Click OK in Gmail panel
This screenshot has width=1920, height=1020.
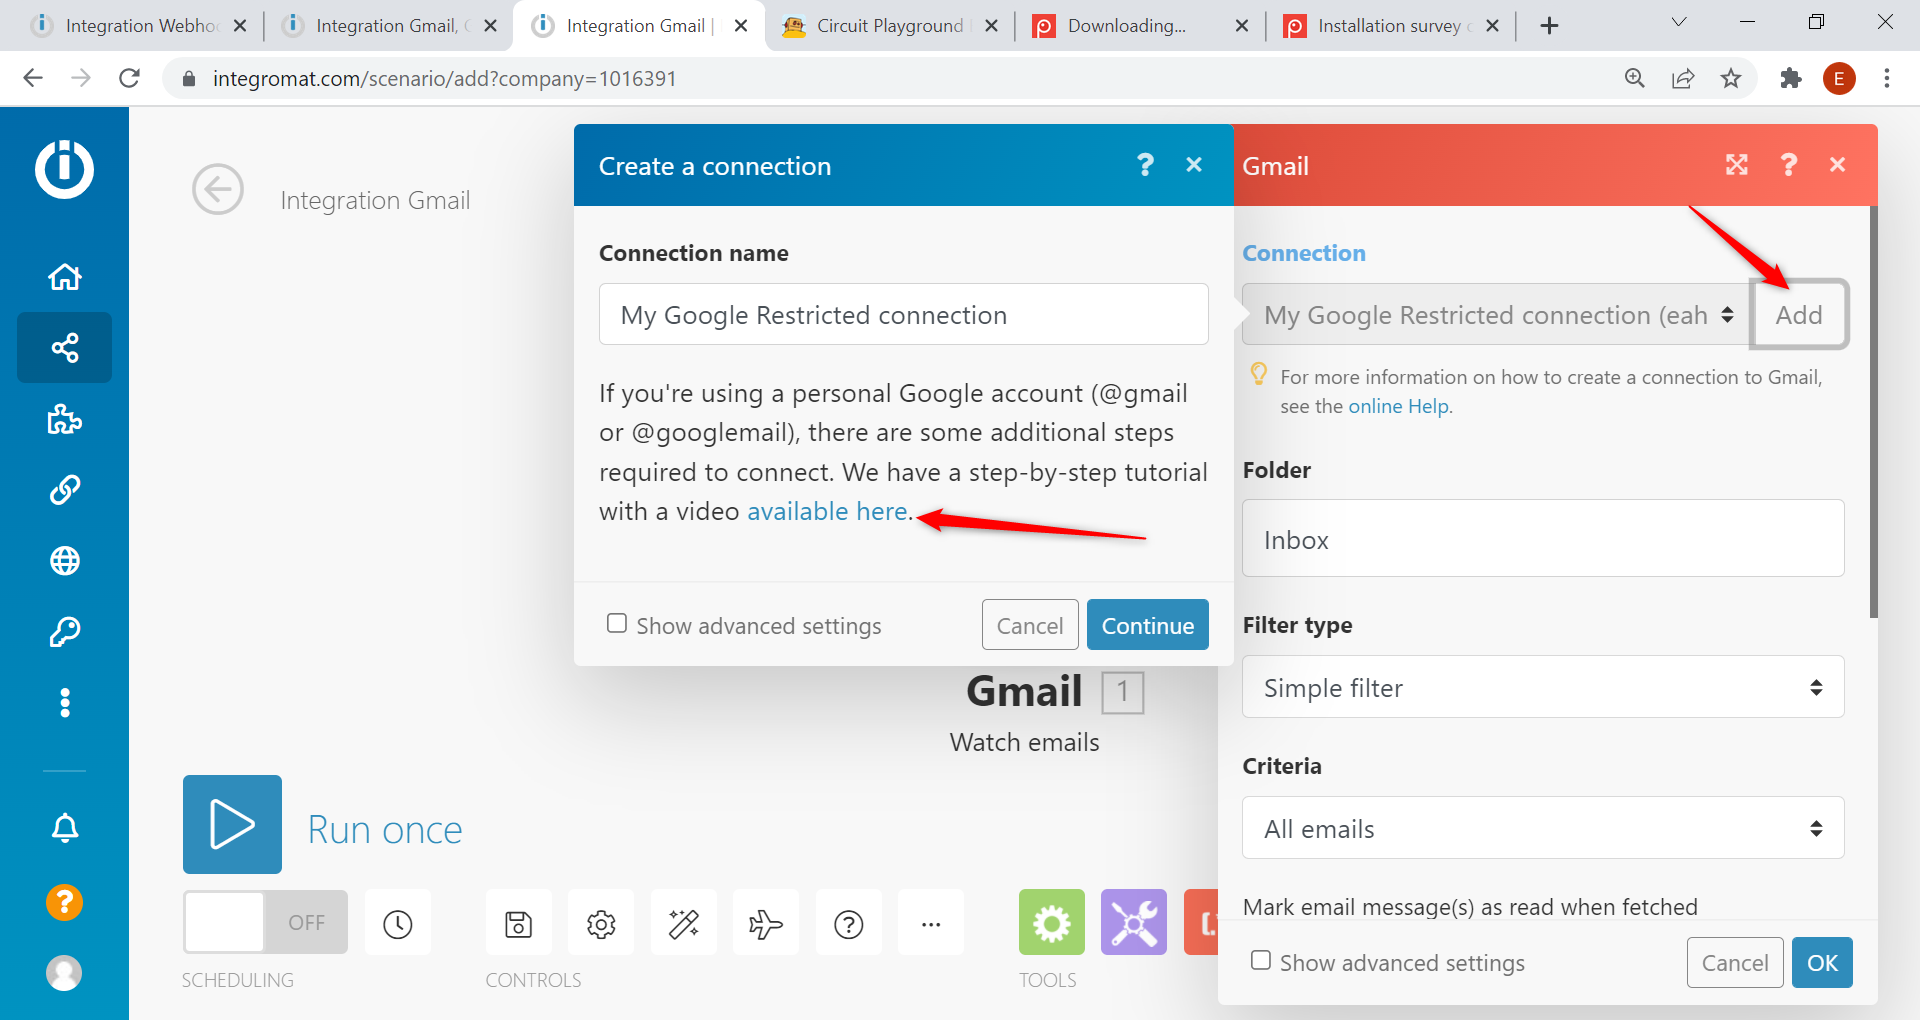click(x=1822, y=962)
